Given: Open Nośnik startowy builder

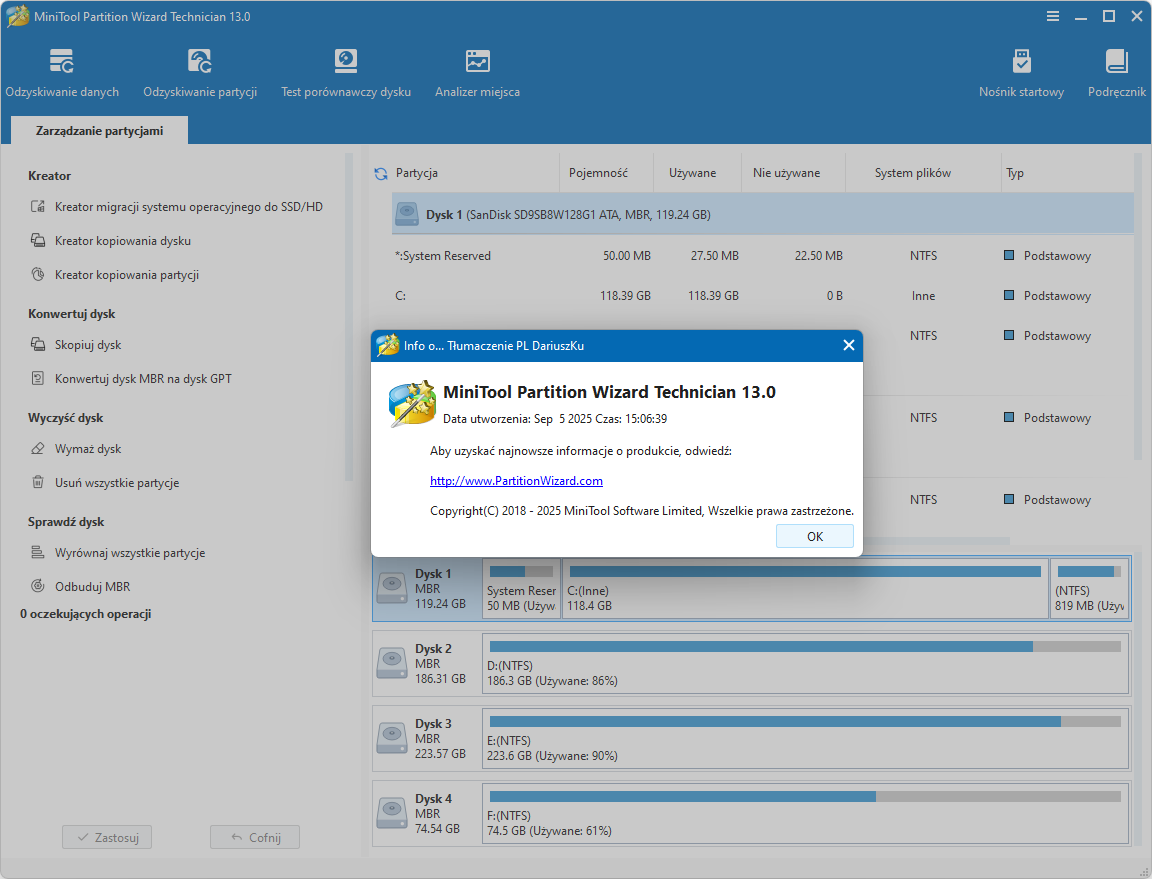Looking at the screenshot, I should (1021, 73).
